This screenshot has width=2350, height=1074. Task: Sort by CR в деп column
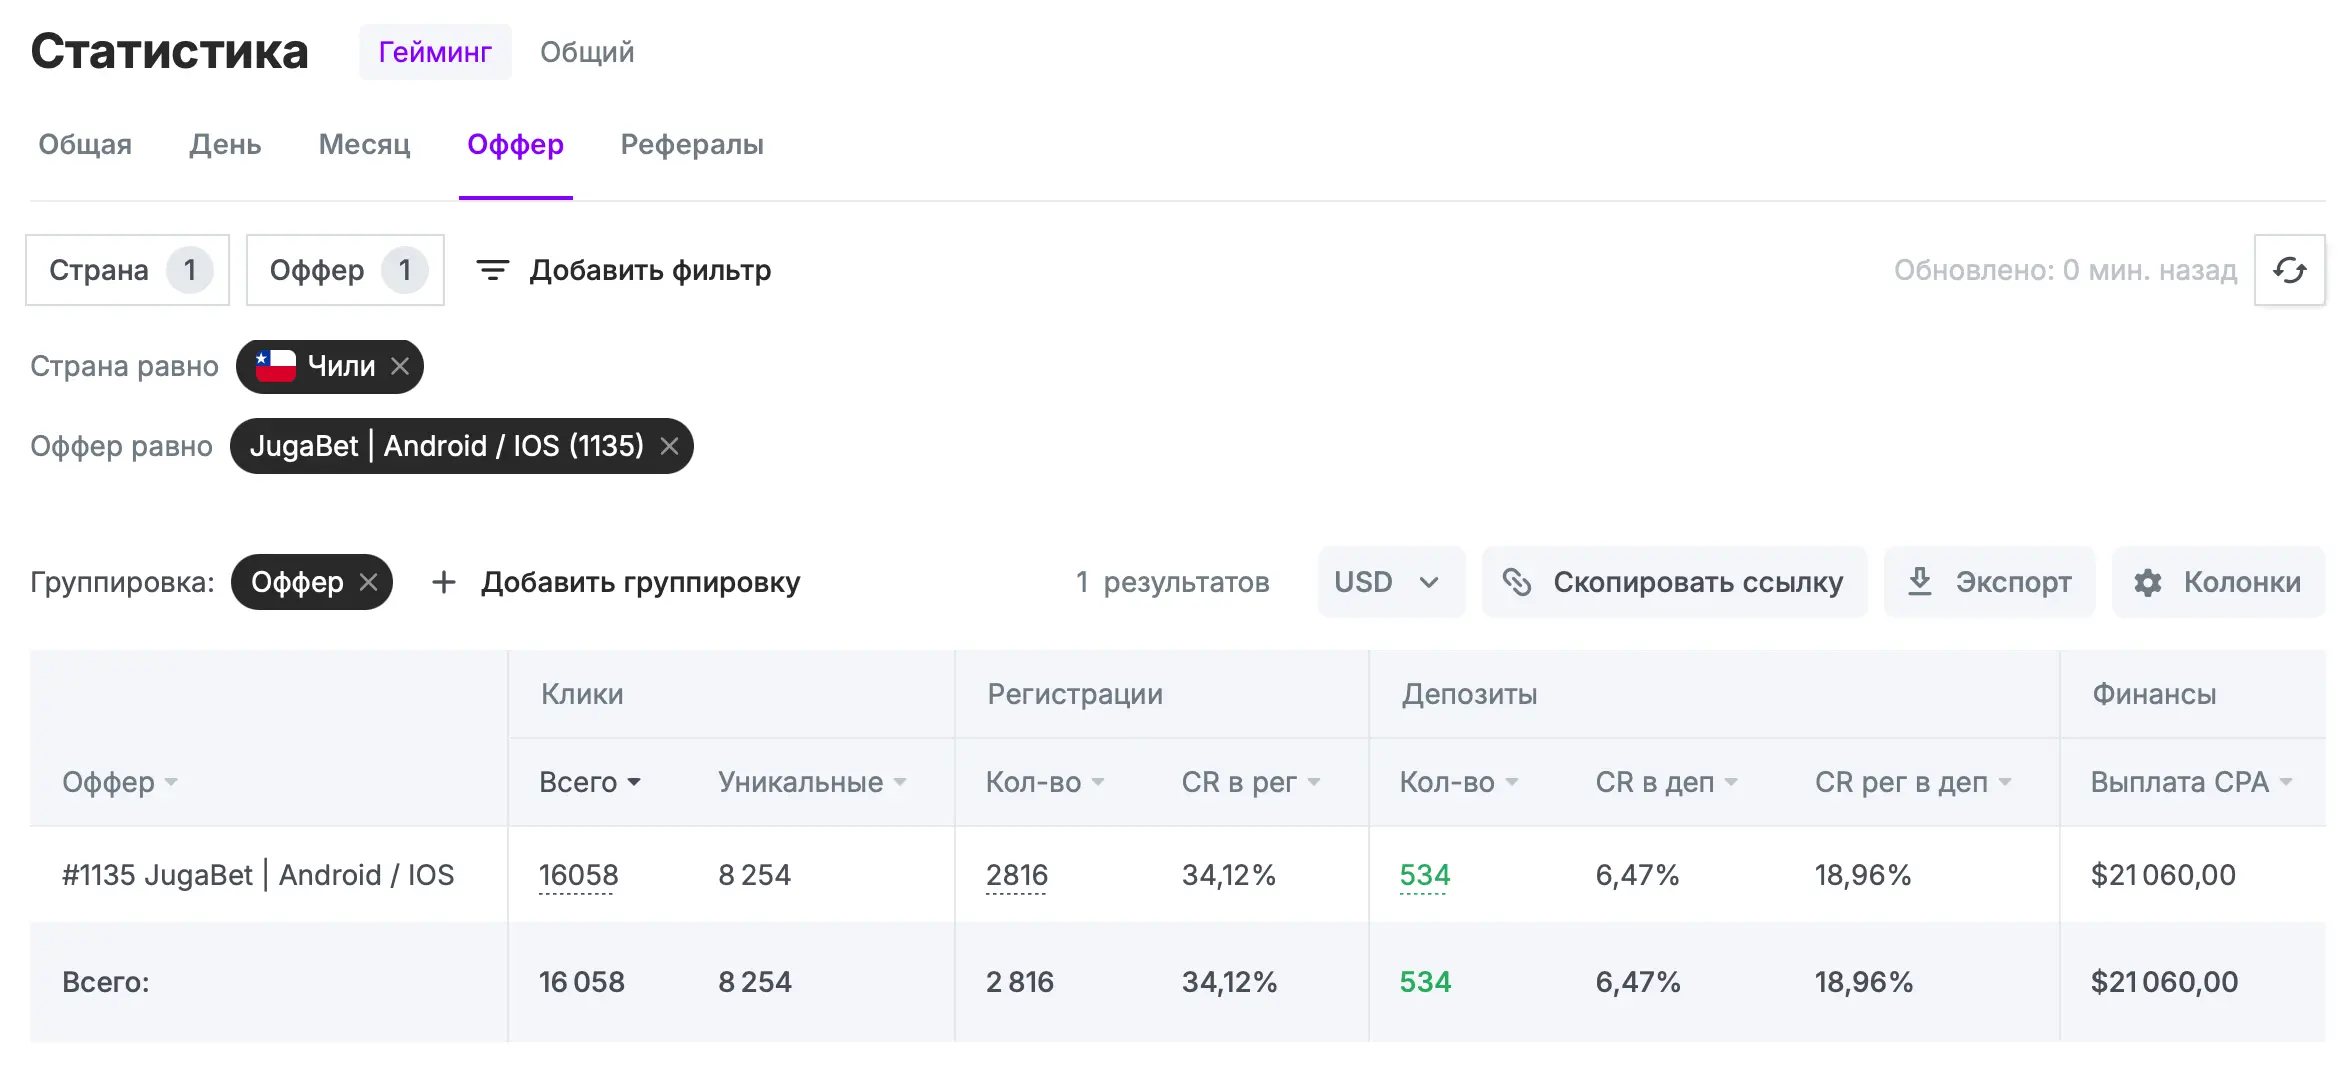pos(1666,782)
